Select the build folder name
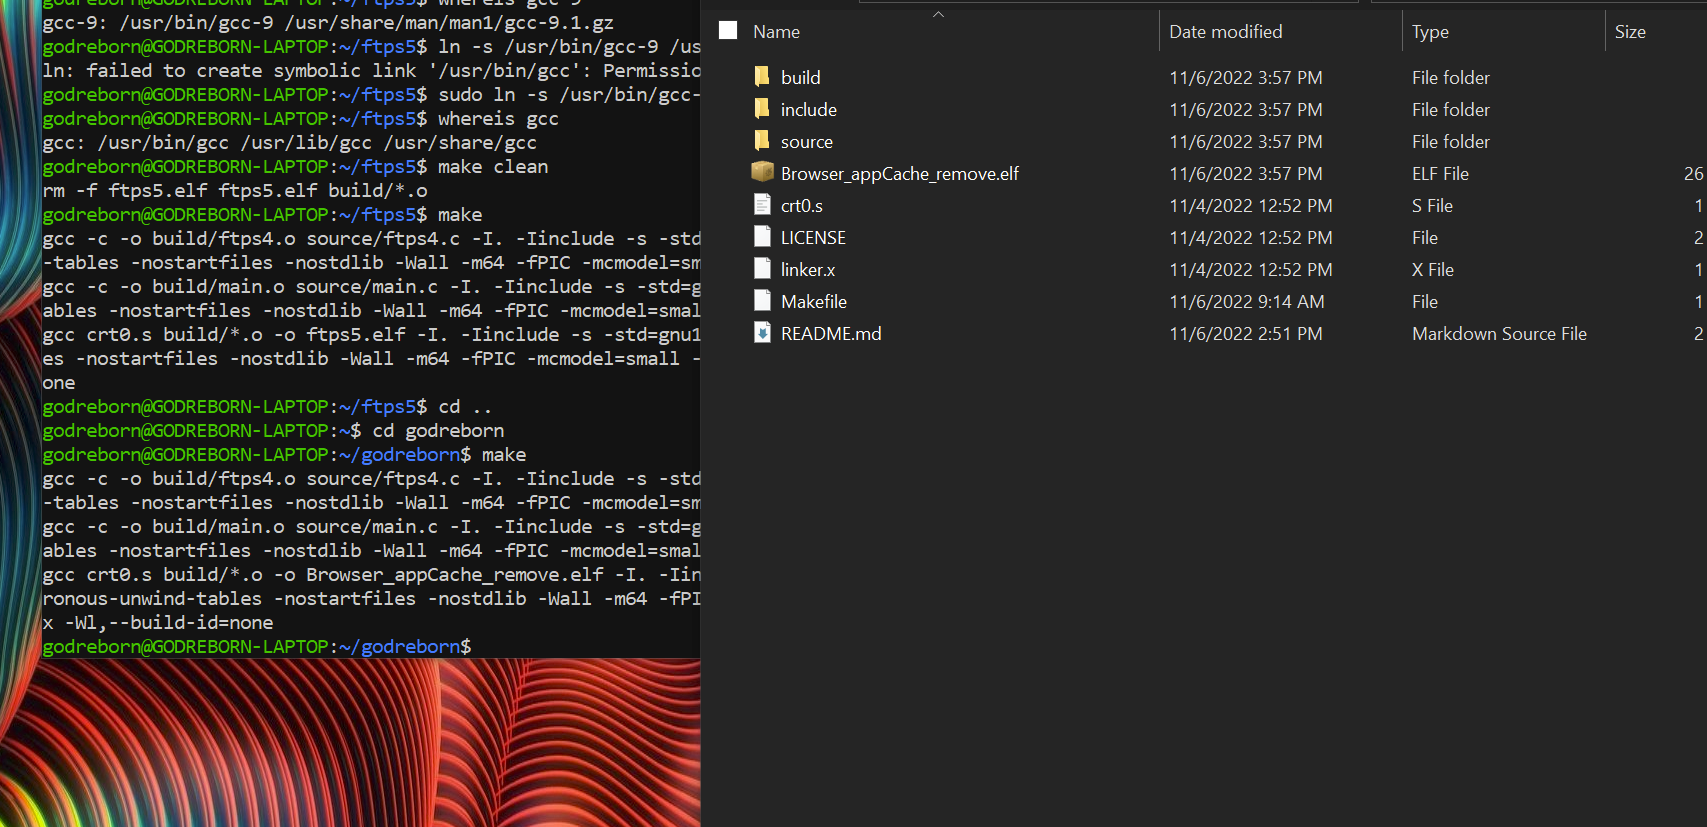This screenshot has height=827, width=1707. (800, 77)
